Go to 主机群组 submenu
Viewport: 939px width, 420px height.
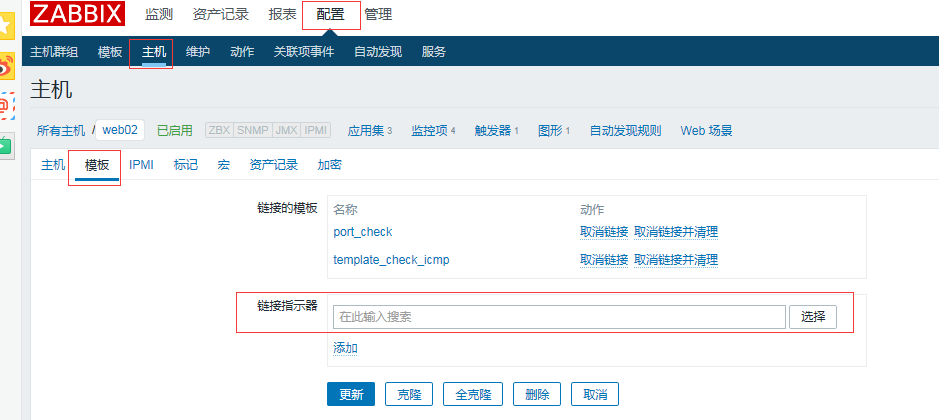click(54, 52)
